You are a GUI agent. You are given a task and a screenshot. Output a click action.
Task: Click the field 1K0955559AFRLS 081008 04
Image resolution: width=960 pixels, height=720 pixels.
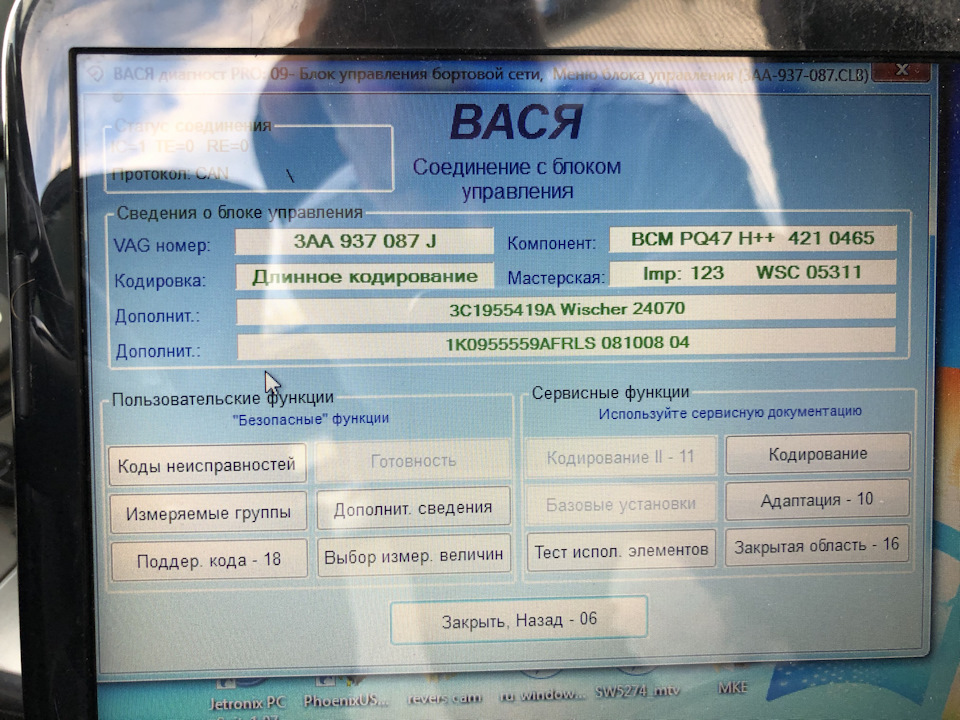(x=566, y=343)
